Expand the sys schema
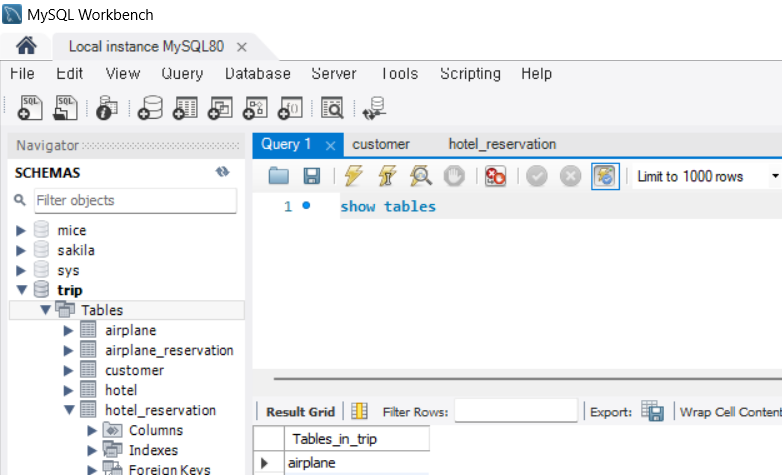Viewport: 782px width, 475px height. pyautogui.click(x=20, y=270)
